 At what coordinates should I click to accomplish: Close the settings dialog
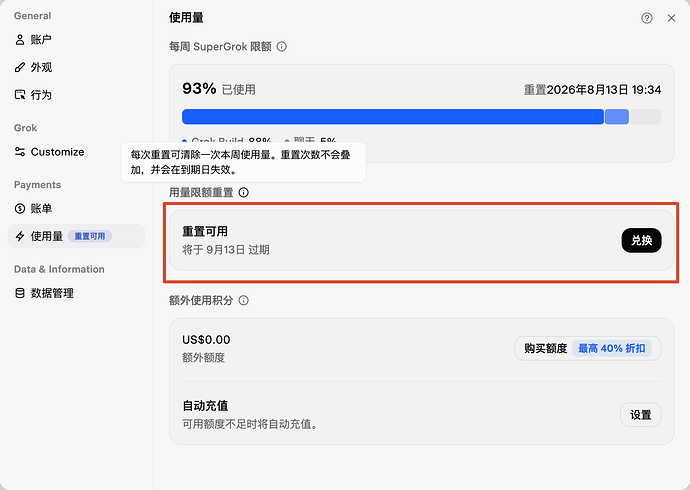click(x=671, y=18)
